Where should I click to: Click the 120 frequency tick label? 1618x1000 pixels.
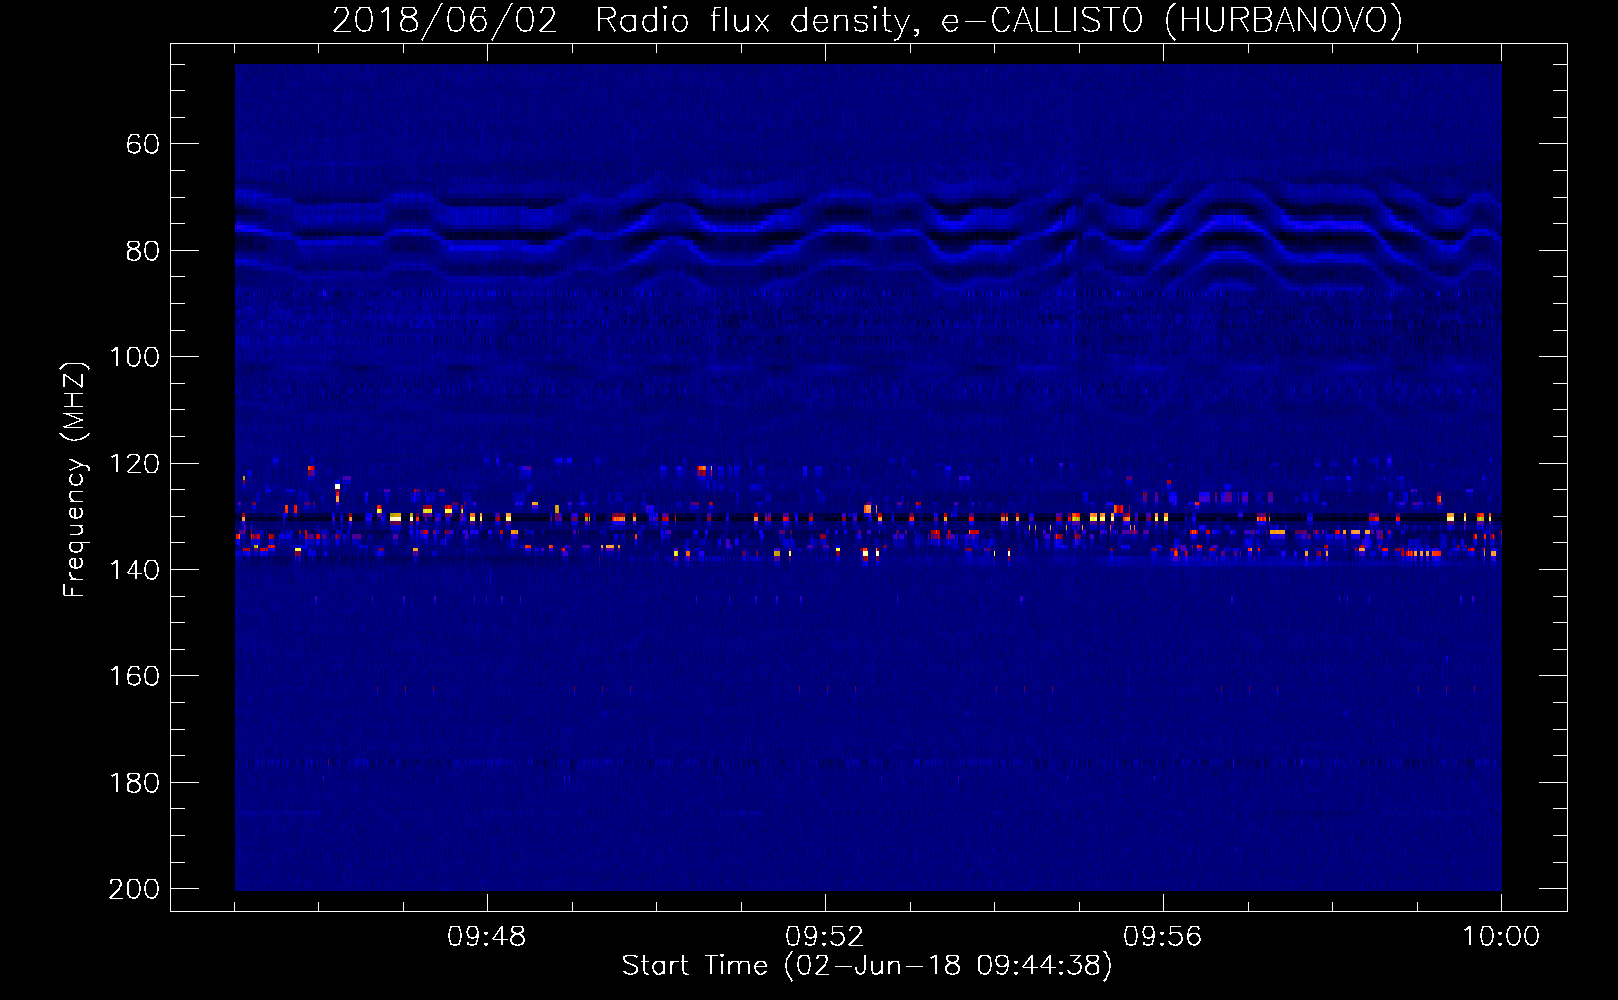[x=134, y=464]
